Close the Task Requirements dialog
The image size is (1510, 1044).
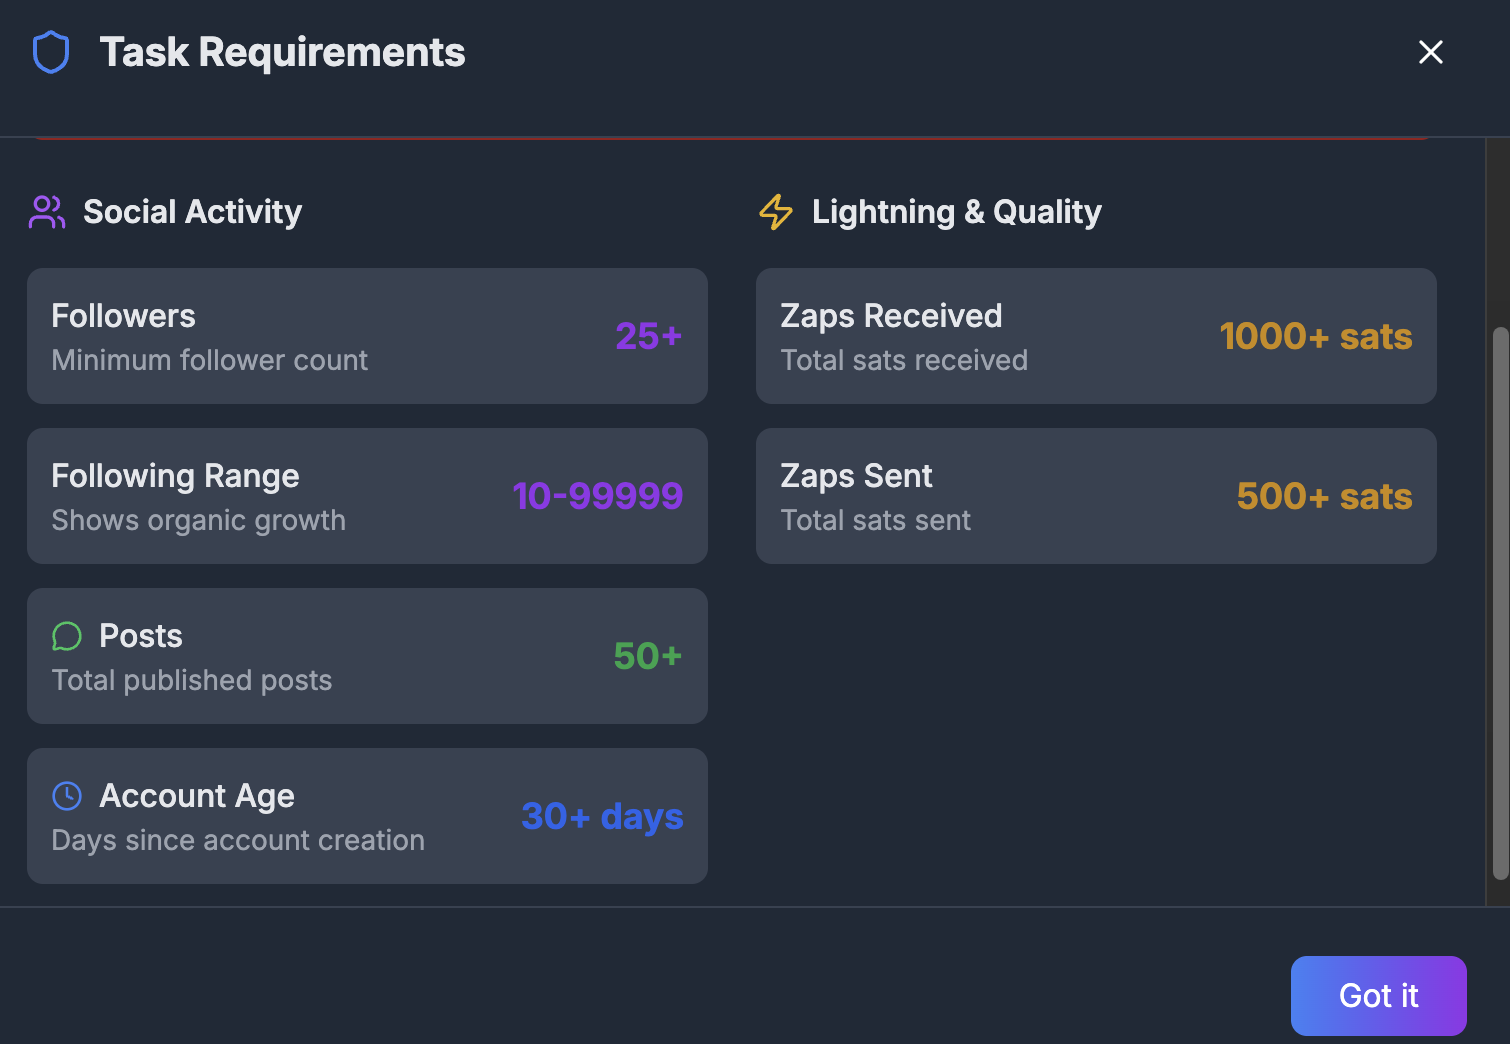[x=1431, y=52]
